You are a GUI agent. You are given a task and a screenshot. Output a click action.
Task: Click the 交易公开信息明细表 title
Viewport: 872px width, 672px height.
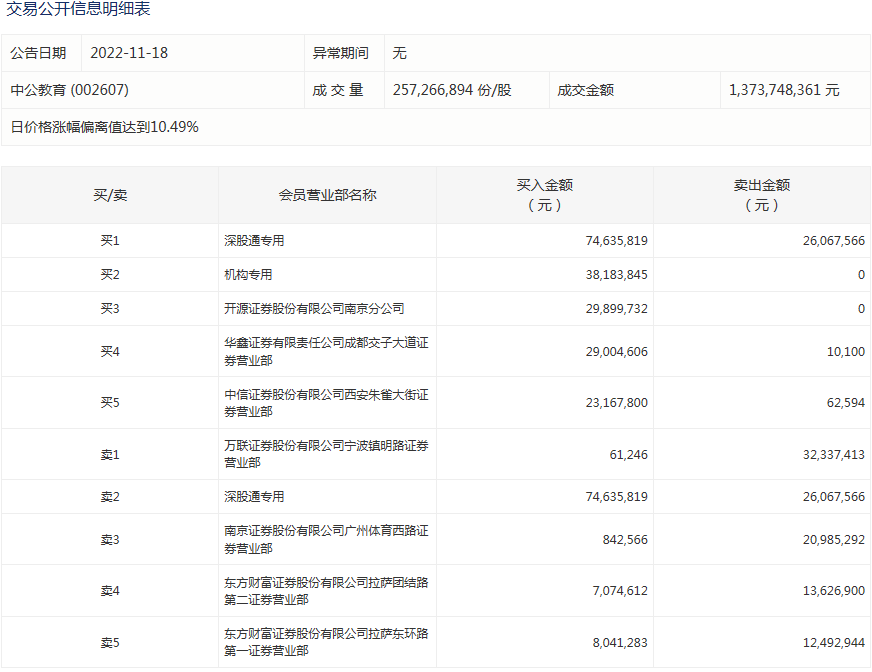point(78,8)
